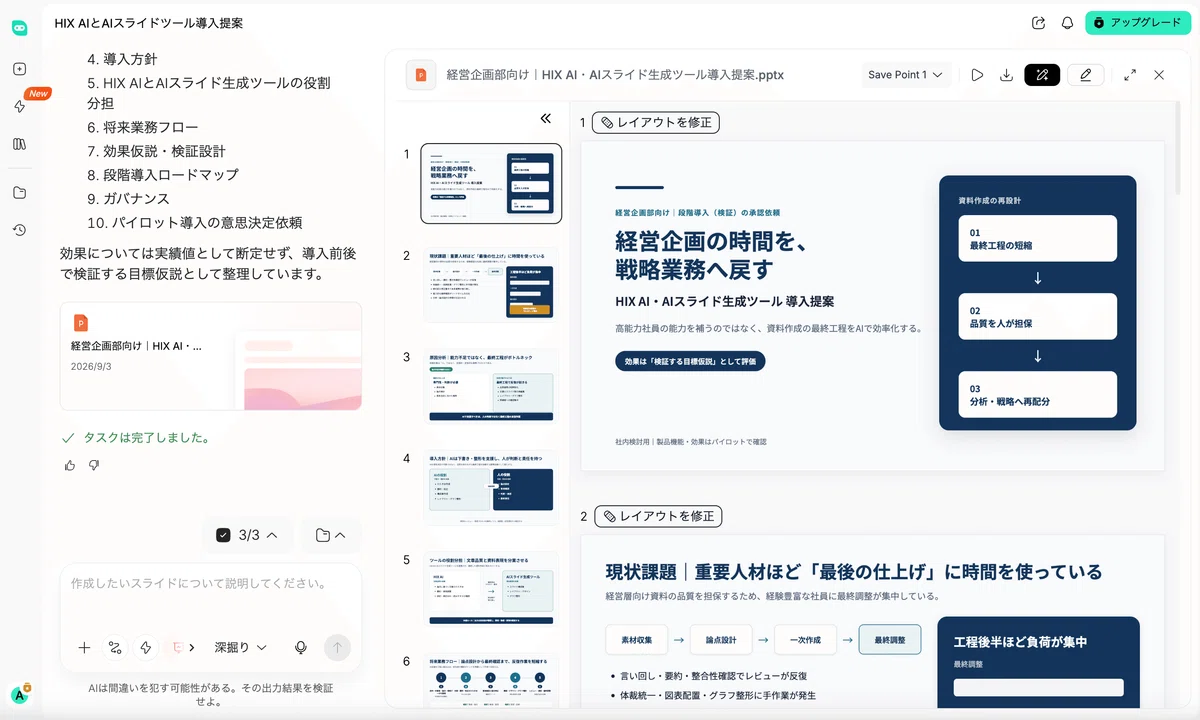
Task: Click list item 6. 将来業務フロー
Action: tap(143, 128)
